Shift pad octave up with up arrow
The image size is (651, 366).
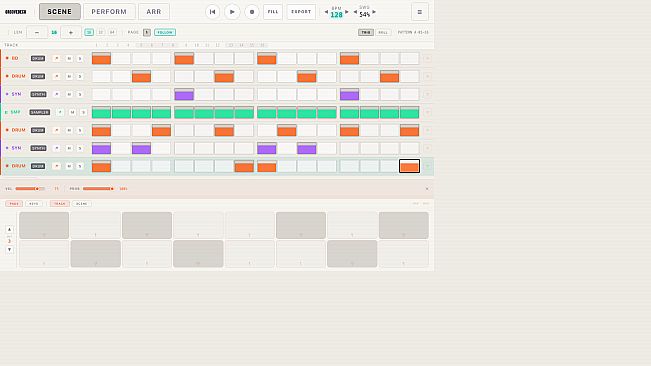9,229
